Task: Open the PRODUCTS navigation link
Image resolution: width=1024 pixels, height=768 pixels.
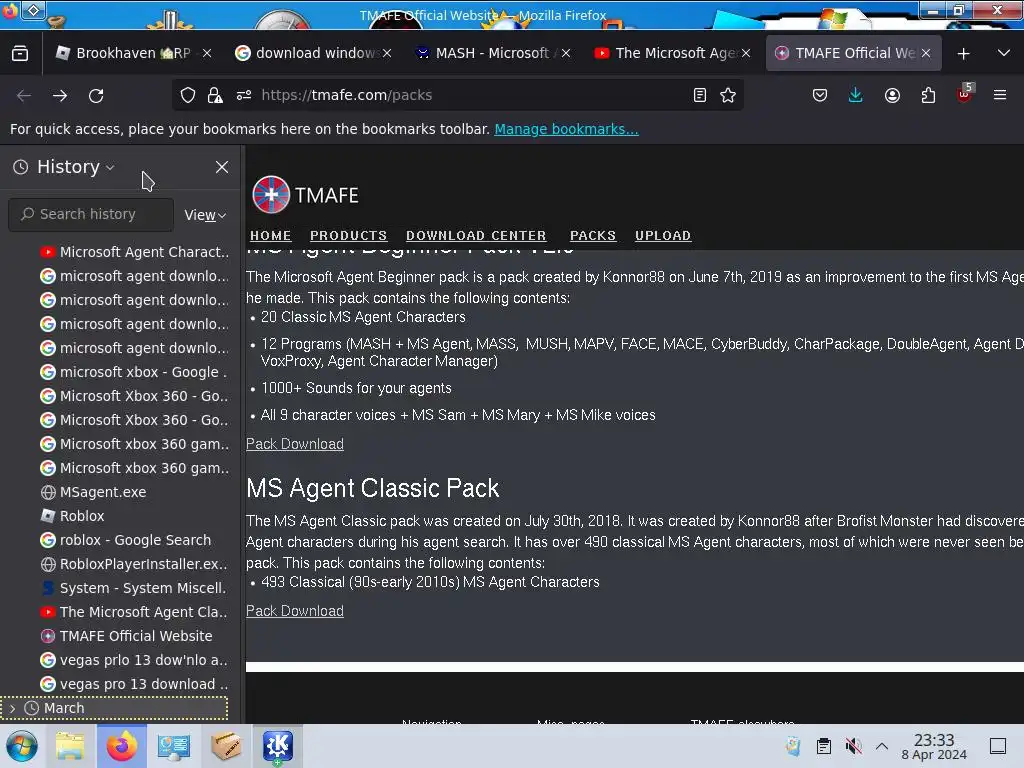Action: tap(348, 235)
